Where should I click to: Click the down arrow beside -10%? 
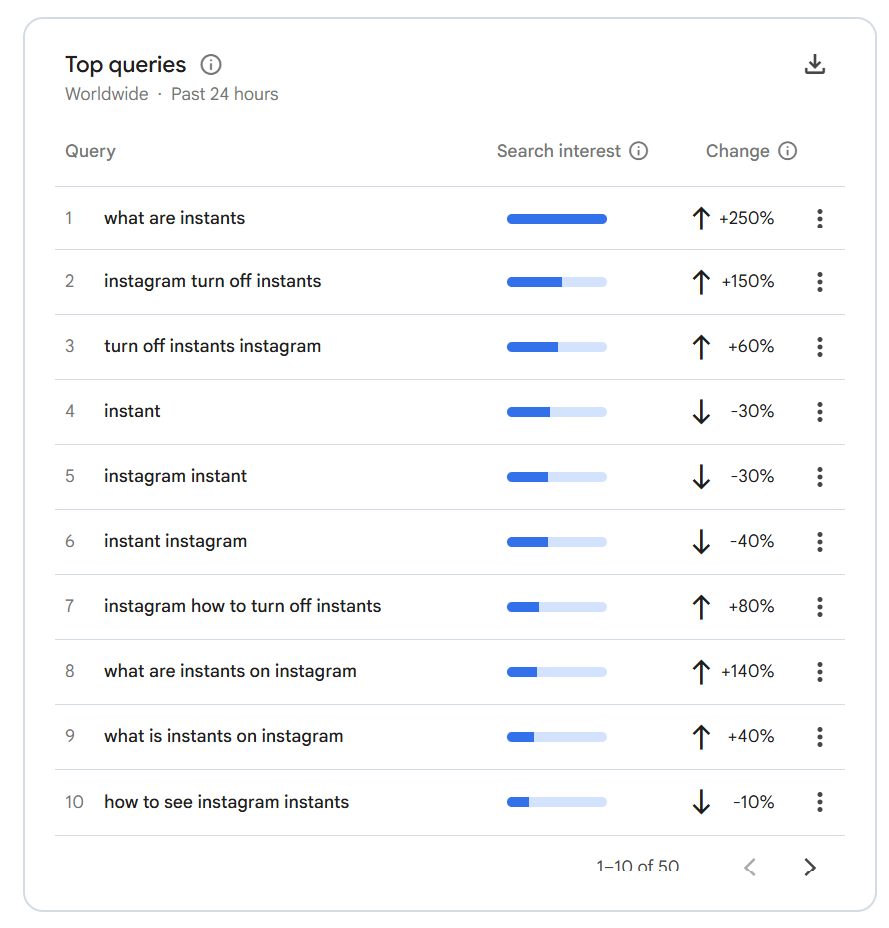coord(701,802)
